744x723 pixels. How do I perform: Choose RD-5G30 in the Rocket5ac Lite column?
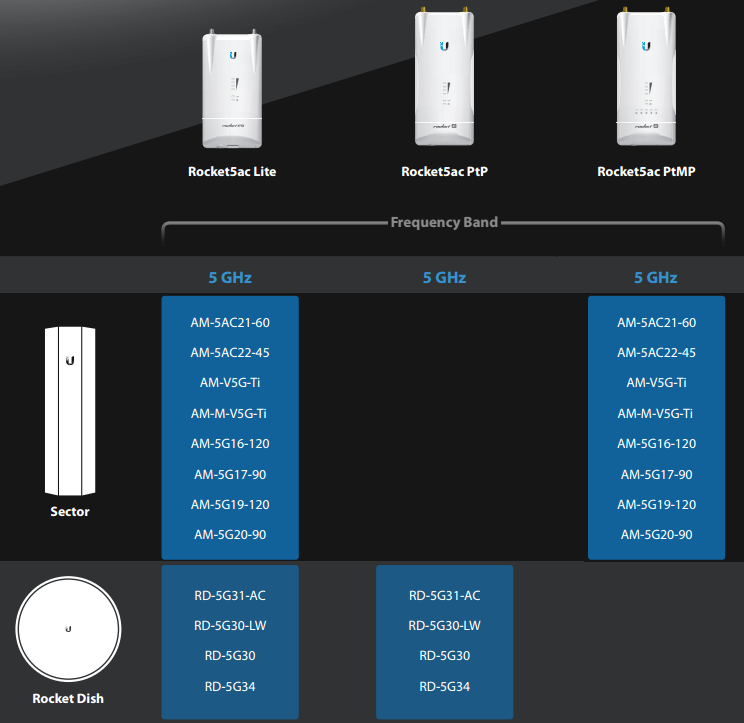(x=230, y=656)
